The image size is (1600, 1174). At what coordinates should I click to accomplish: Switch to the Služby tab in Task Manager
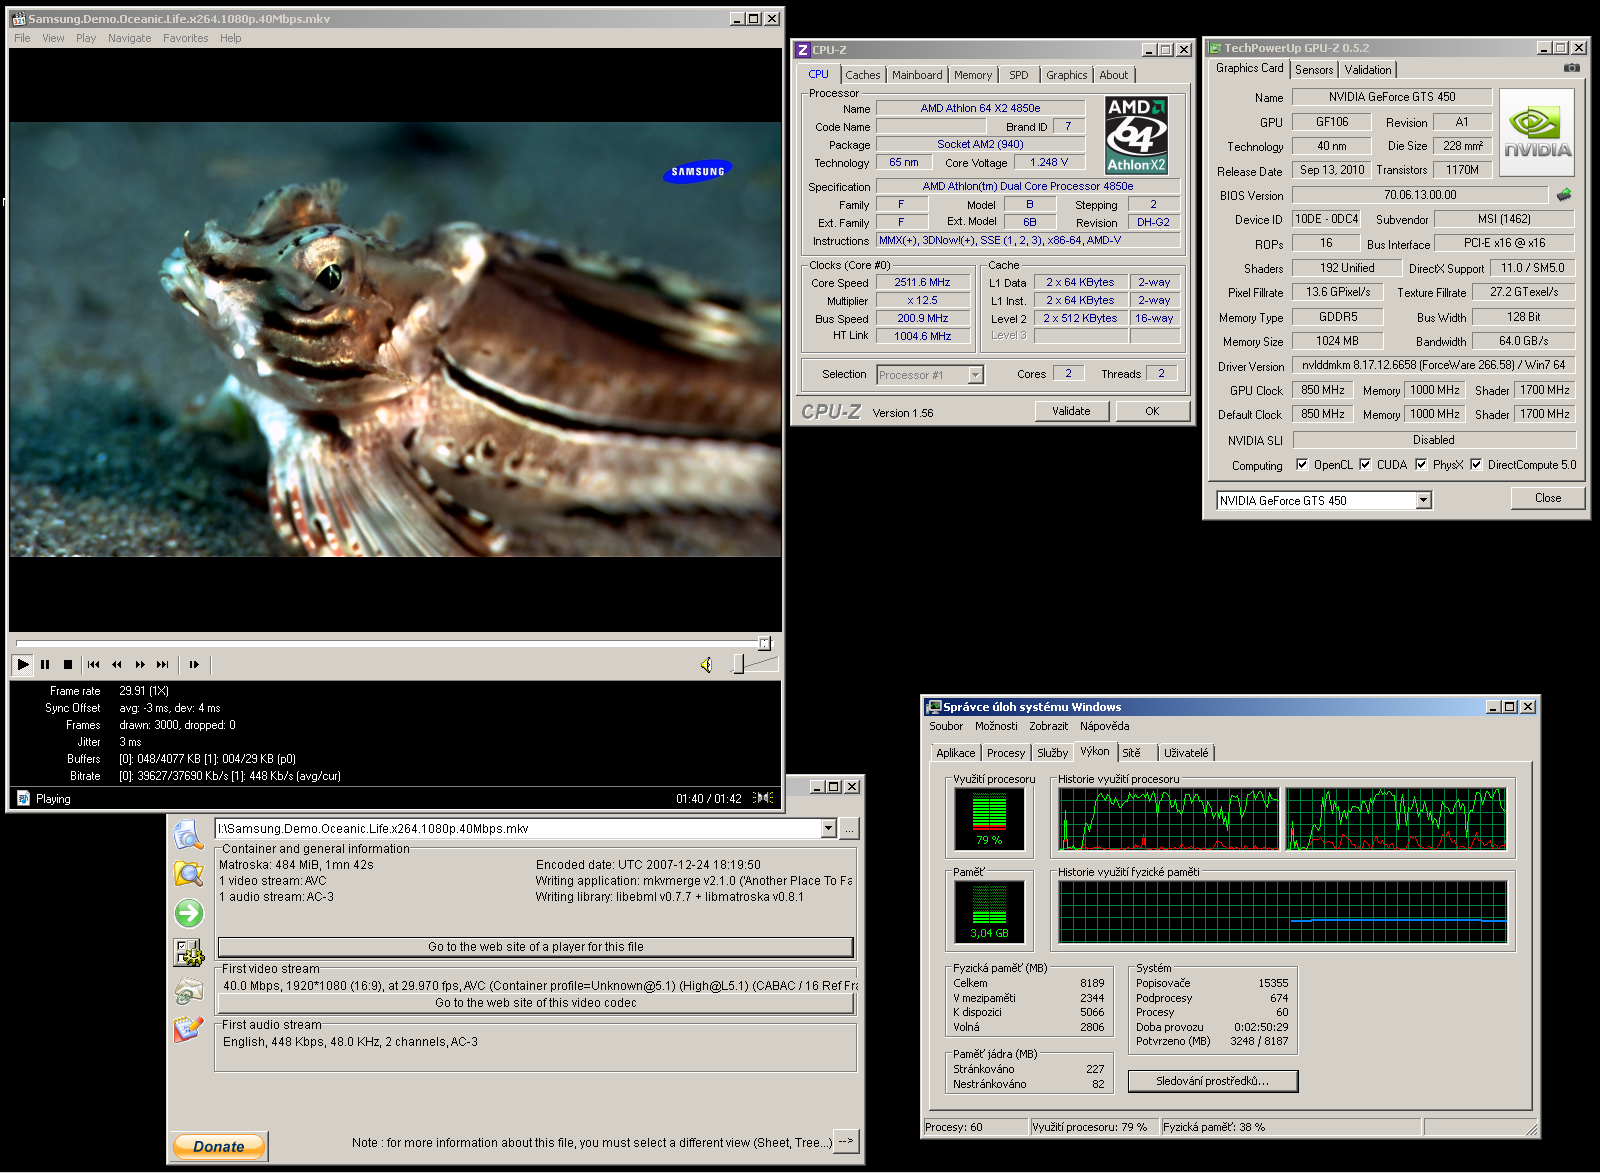coord(1052,753)
